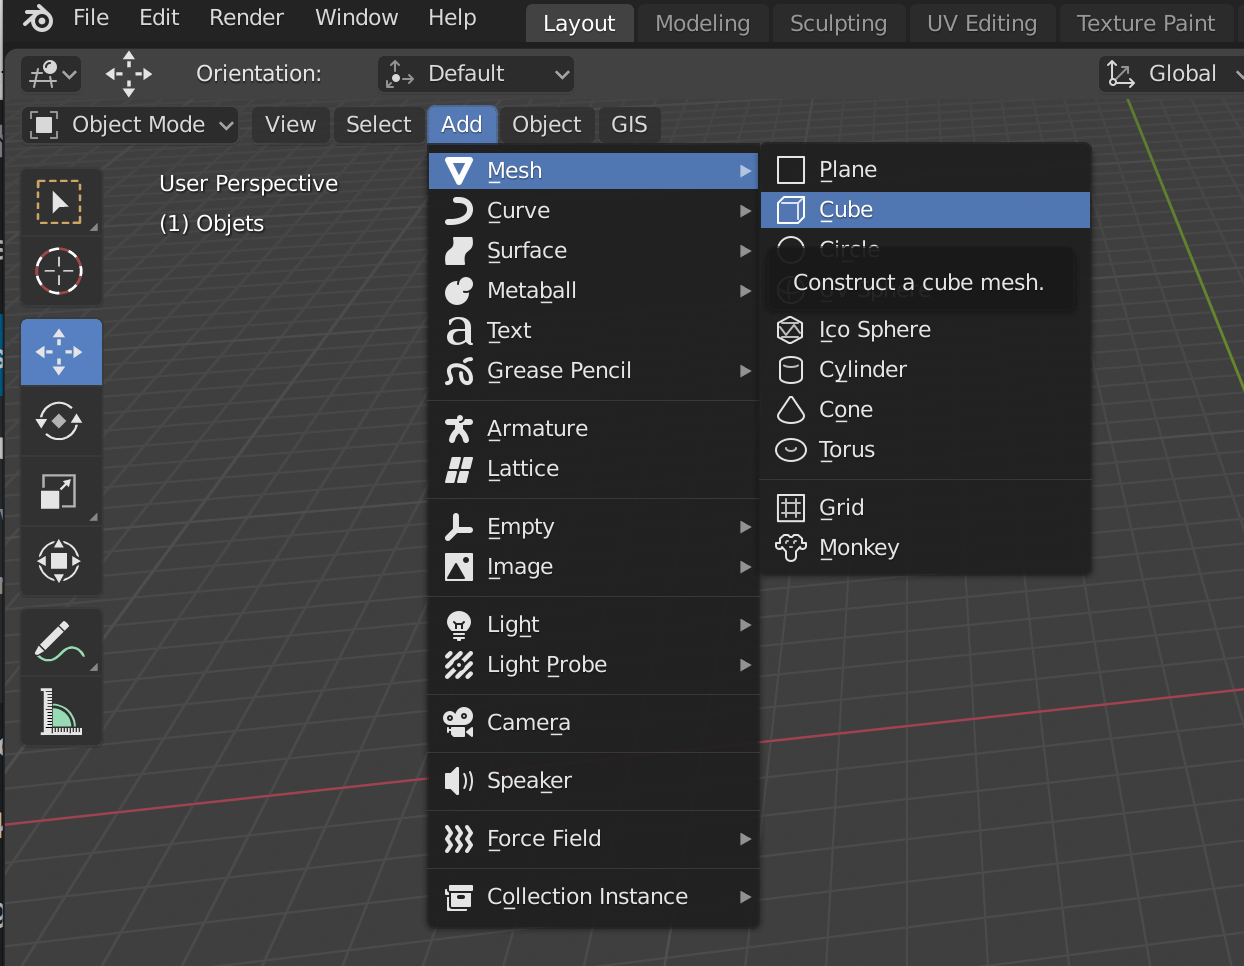Select the Move tool in the toolbar

(x=61, y=351)
